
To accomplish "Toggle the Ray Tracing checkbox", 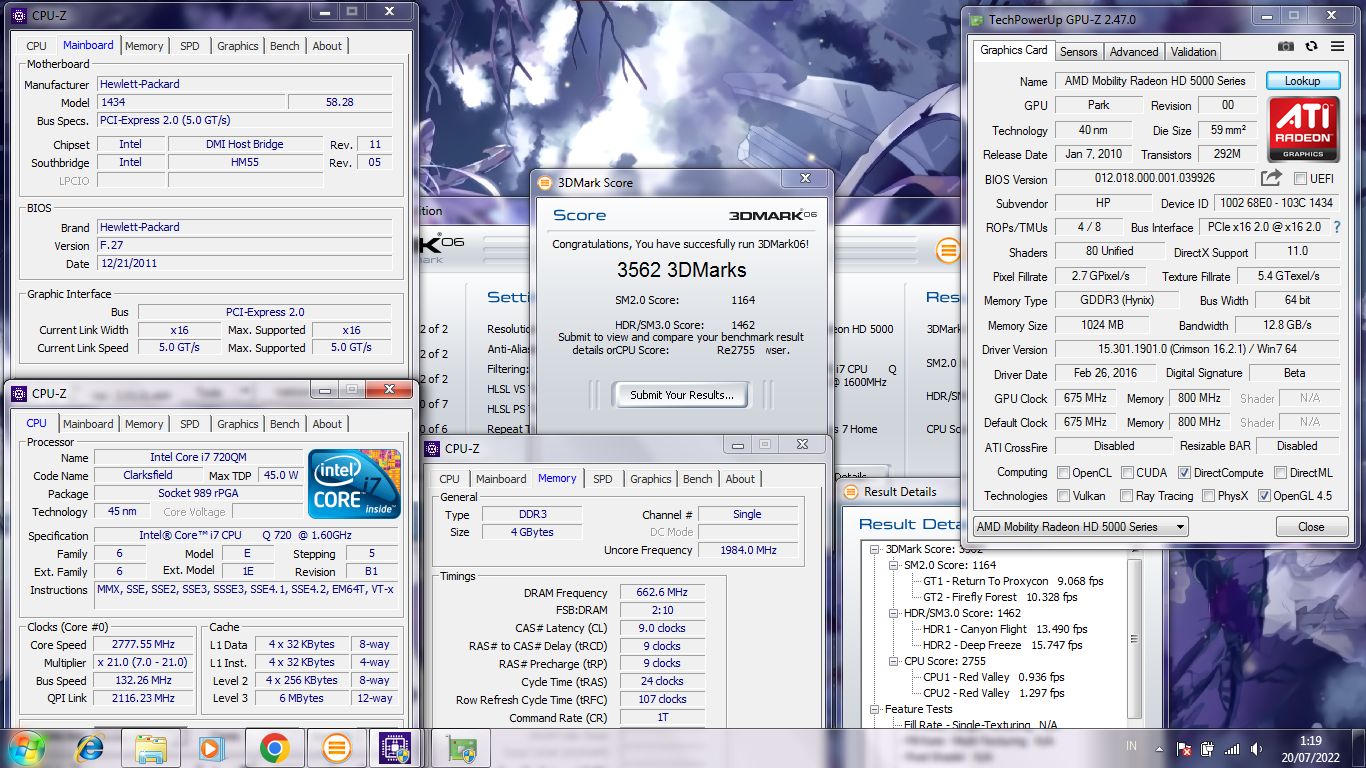I will 1127,495.
